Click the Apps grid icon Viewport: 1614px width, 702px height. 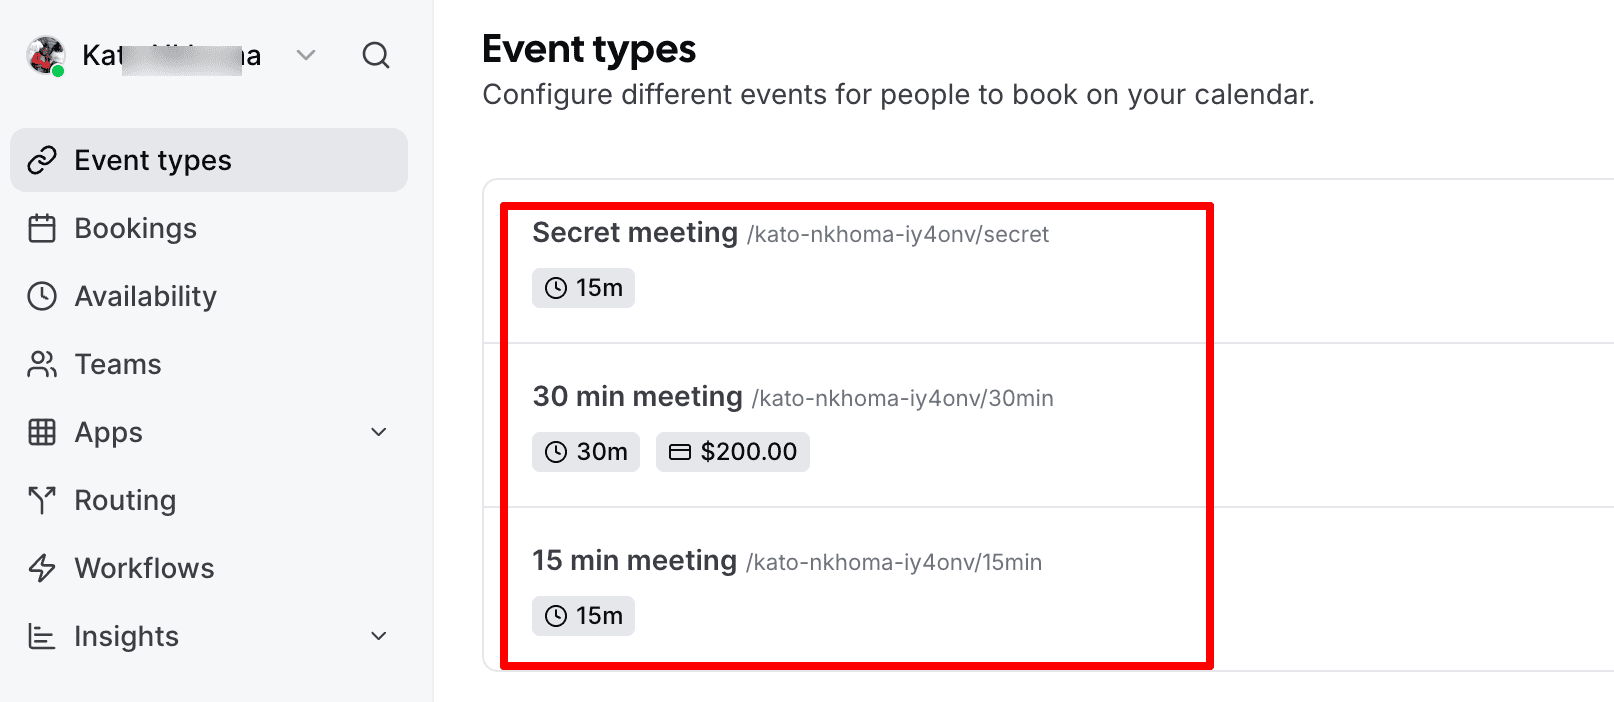pos(41,431)
